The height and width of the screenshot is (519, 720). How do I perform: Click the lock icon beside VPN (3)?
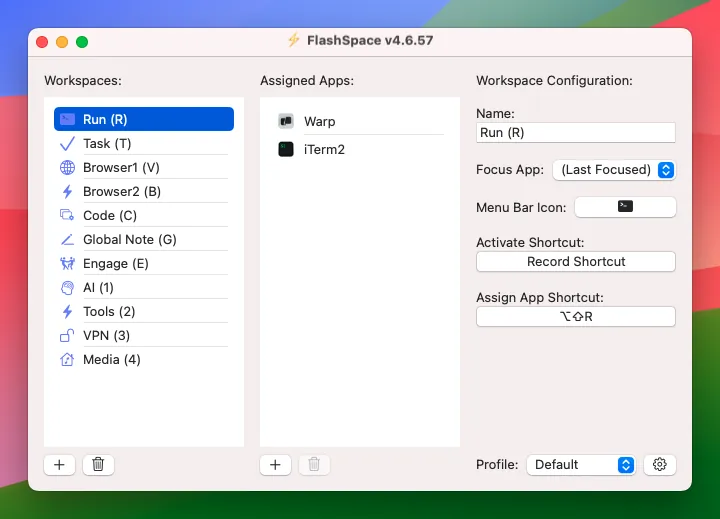tap(67, 336)
